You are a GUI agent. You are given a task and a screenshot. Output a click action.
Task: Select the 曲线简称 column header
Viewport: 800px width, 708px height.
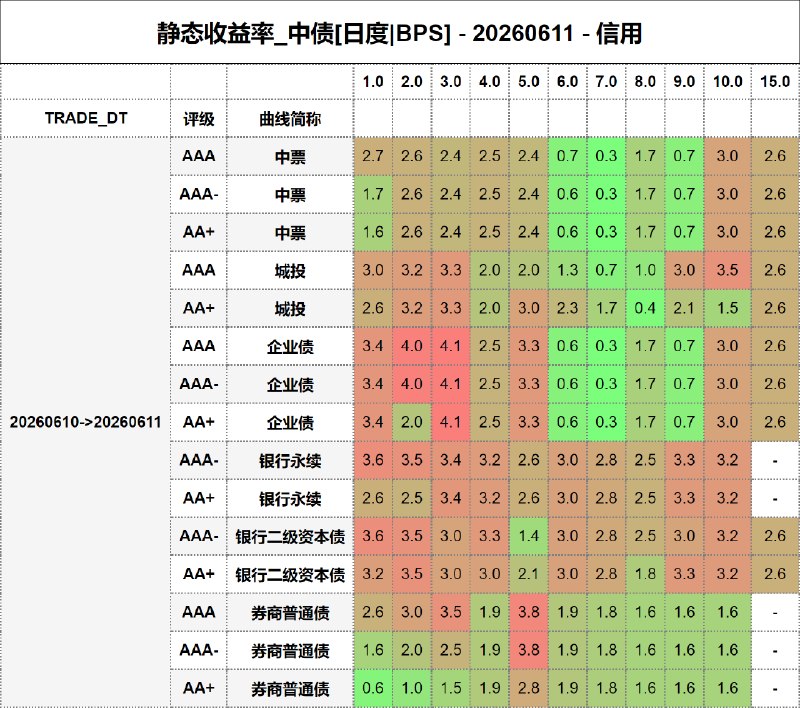pos(290,119)
